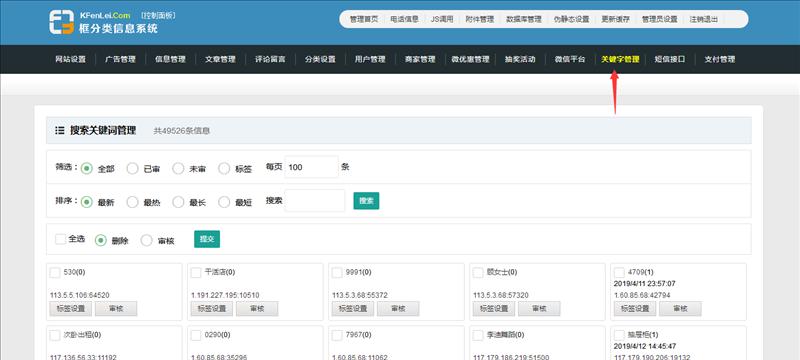Click the 搜索关键词管理 heading
The image size is (800, 360).
pos(103,131)
